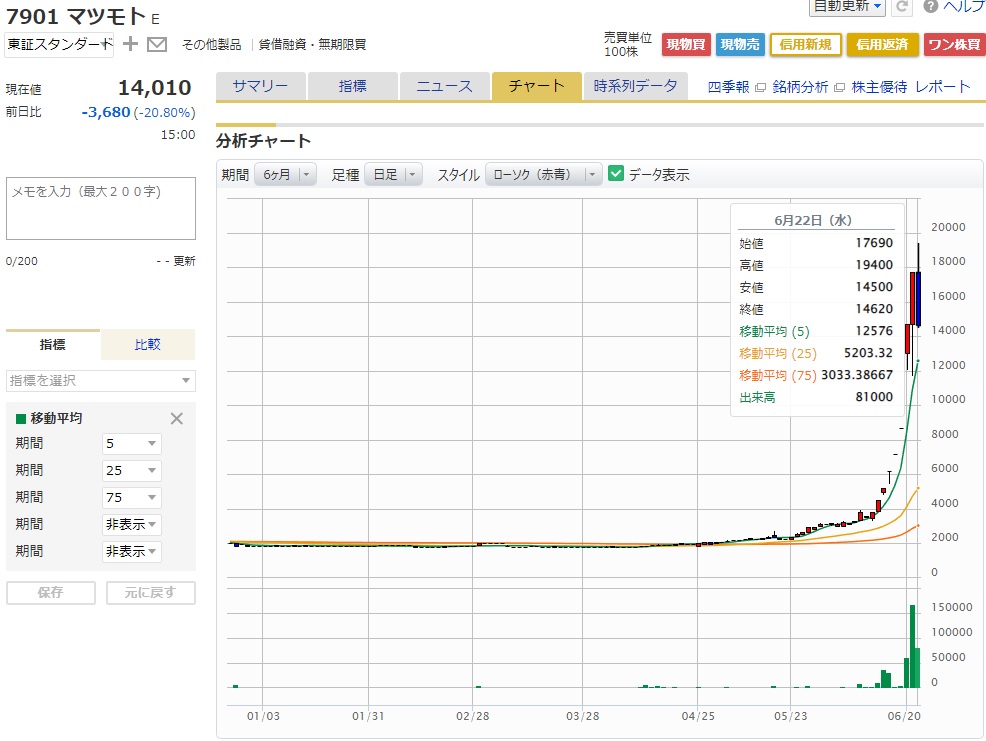The image size is (986, 741).
Task: Switch to the 比較 tab
Action: 148,345
